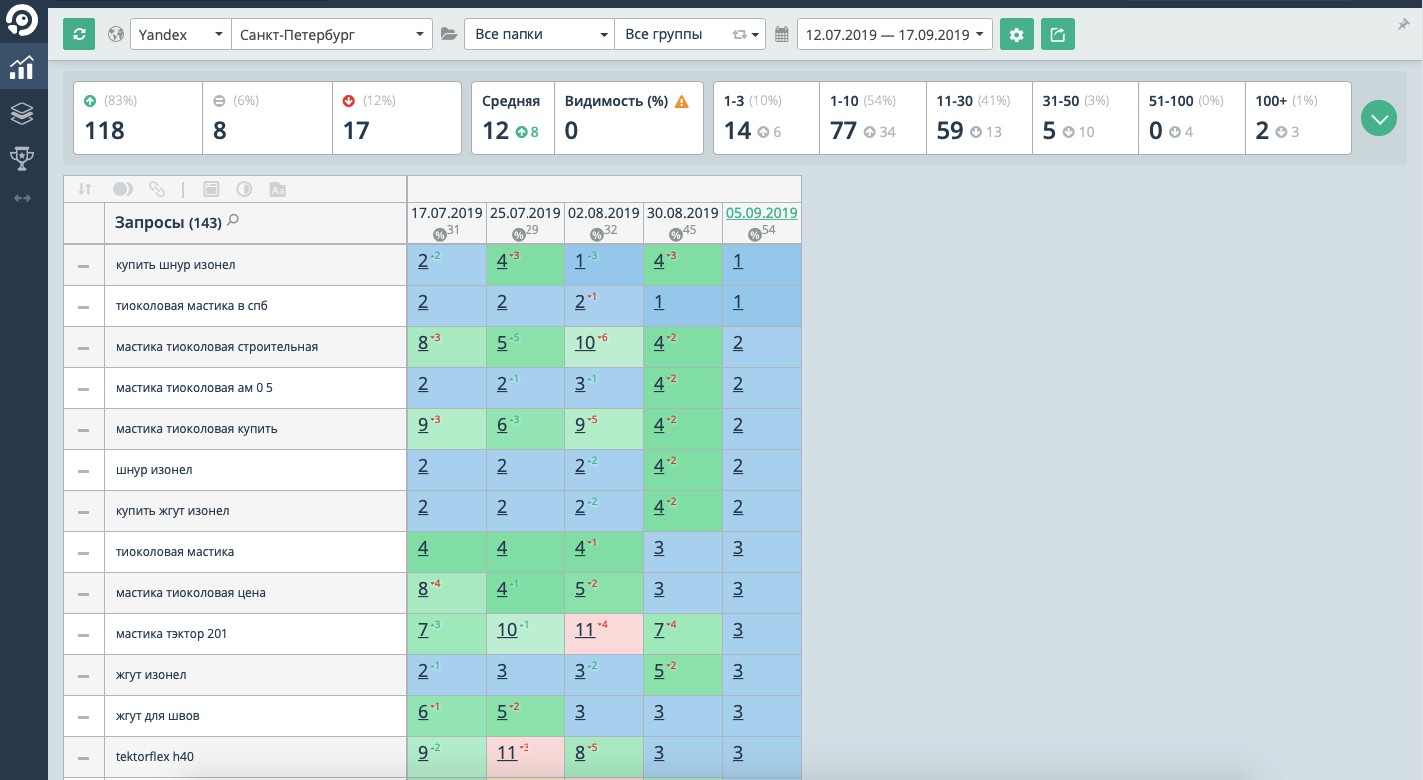Select the 31-50 positions summary tile
The width and height of the screenshot is (1423, 780).
1085,118
